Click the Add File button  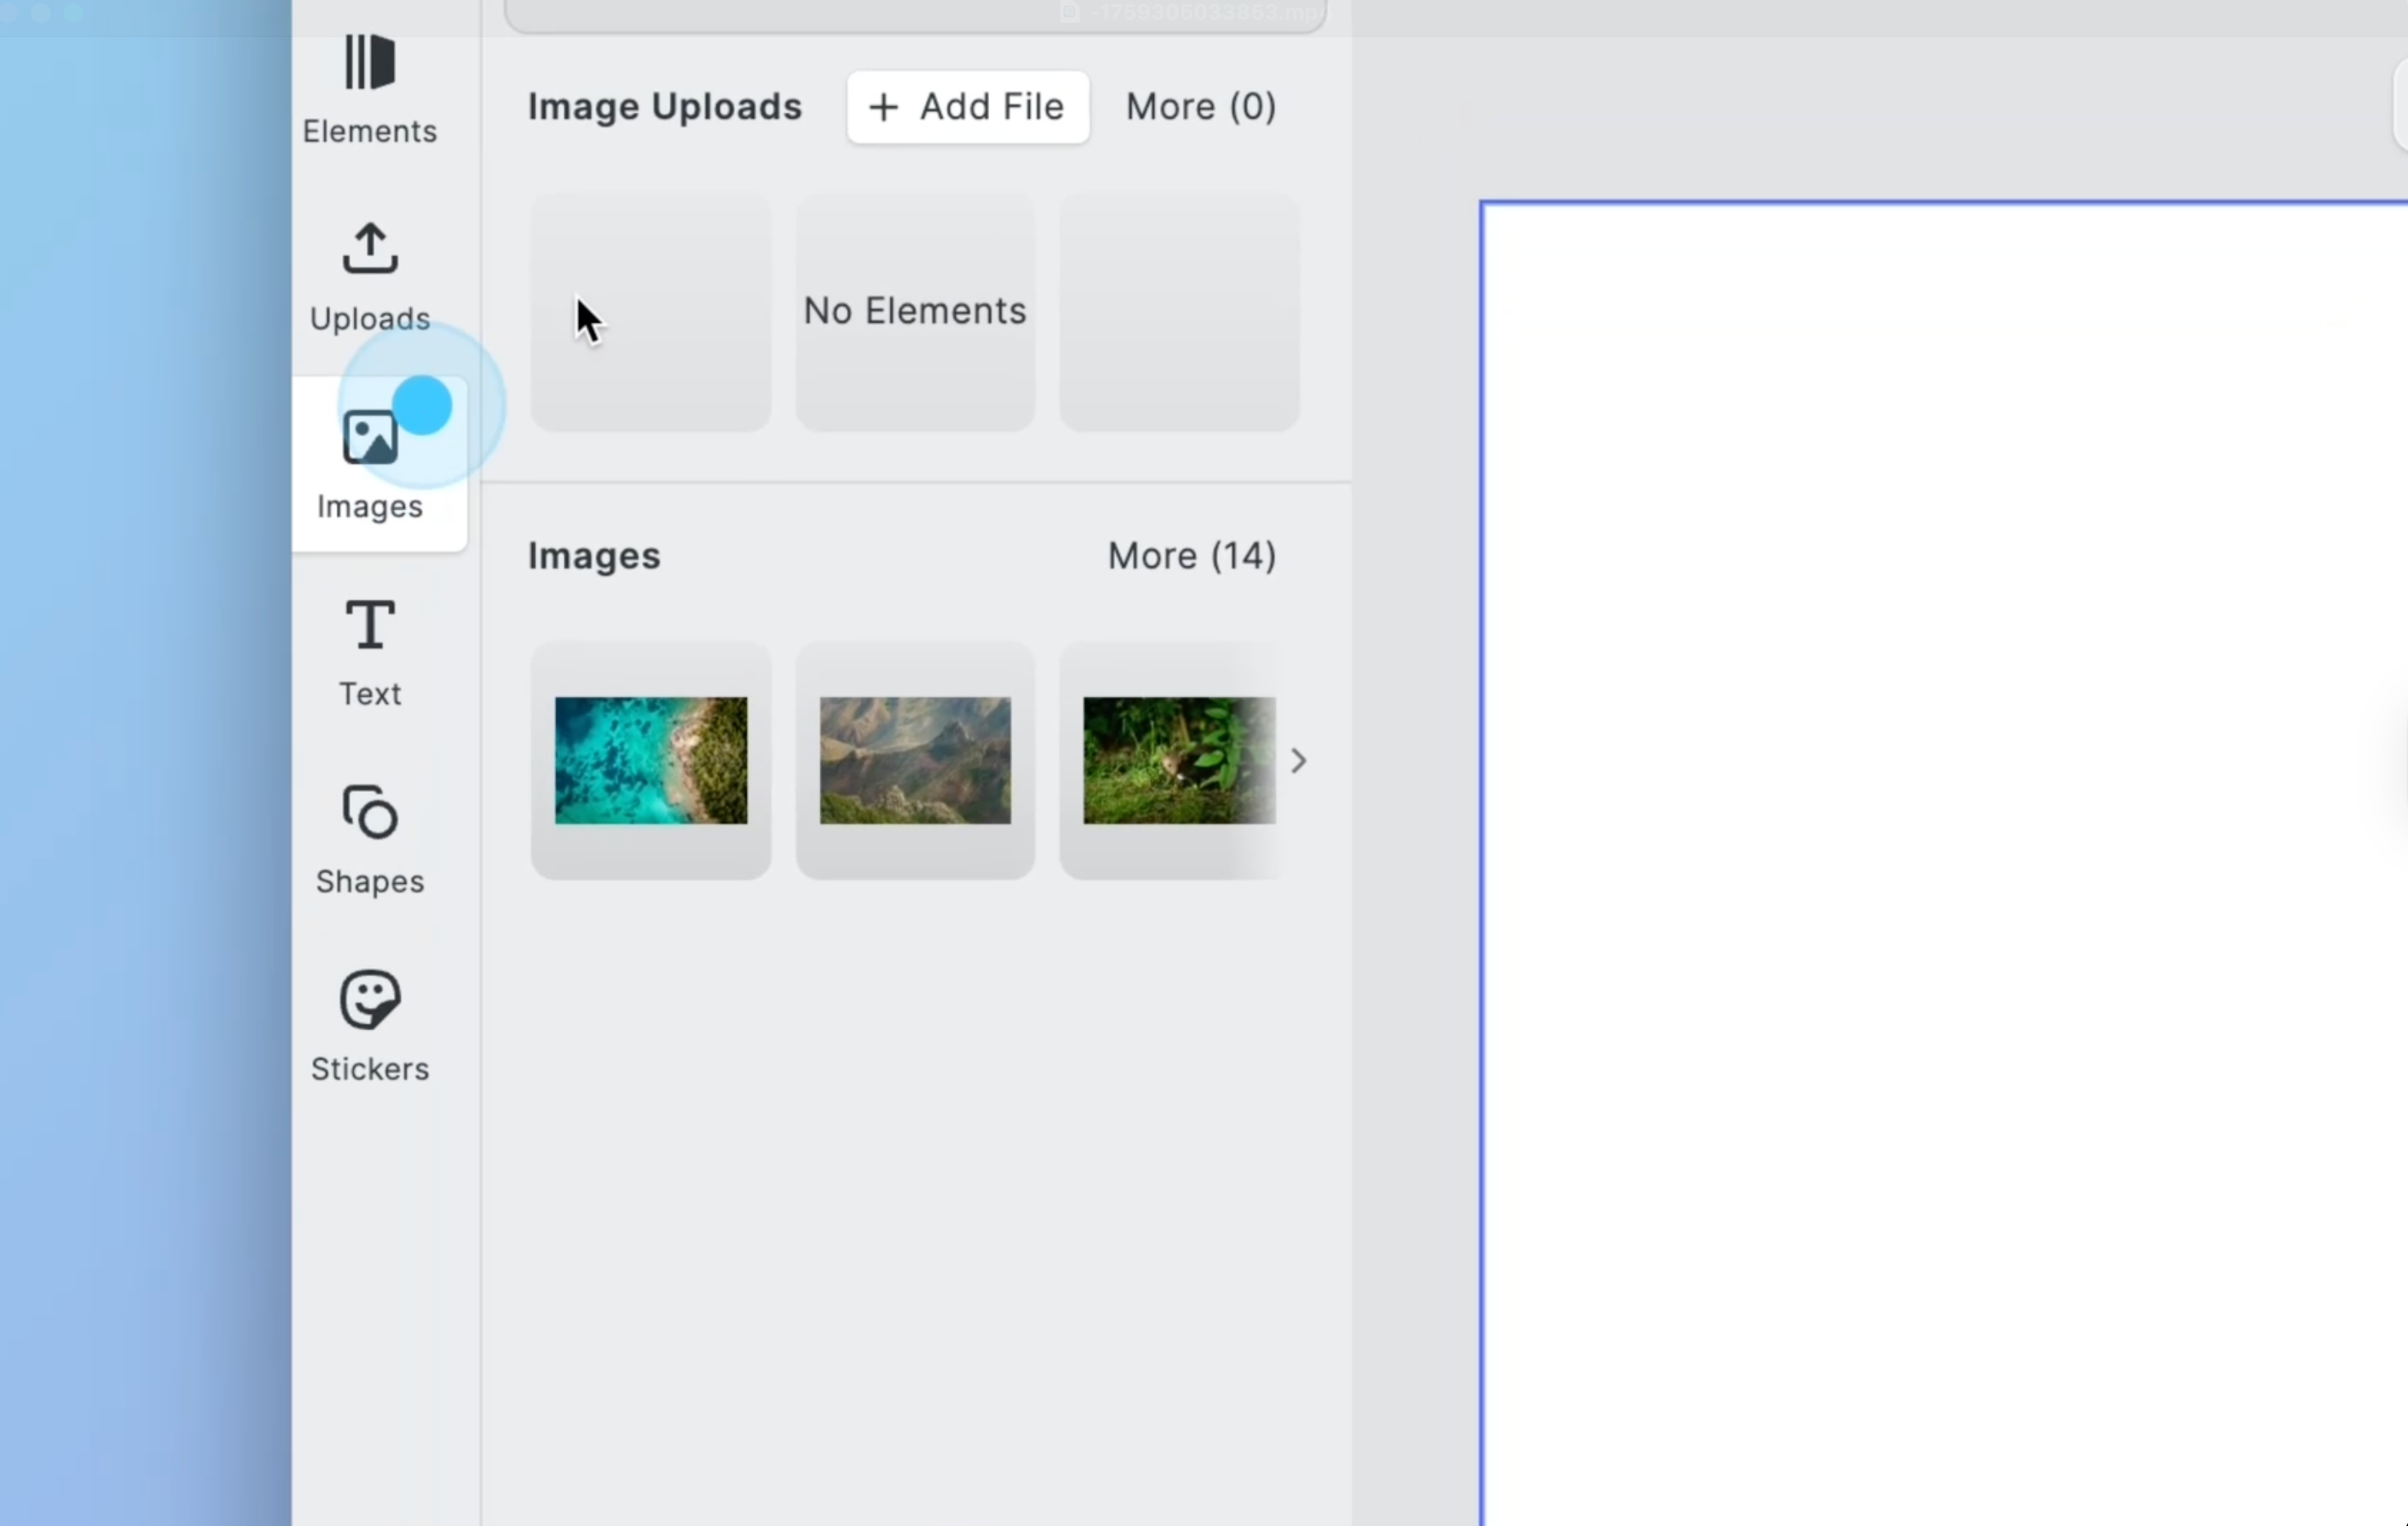coord(966,107)
